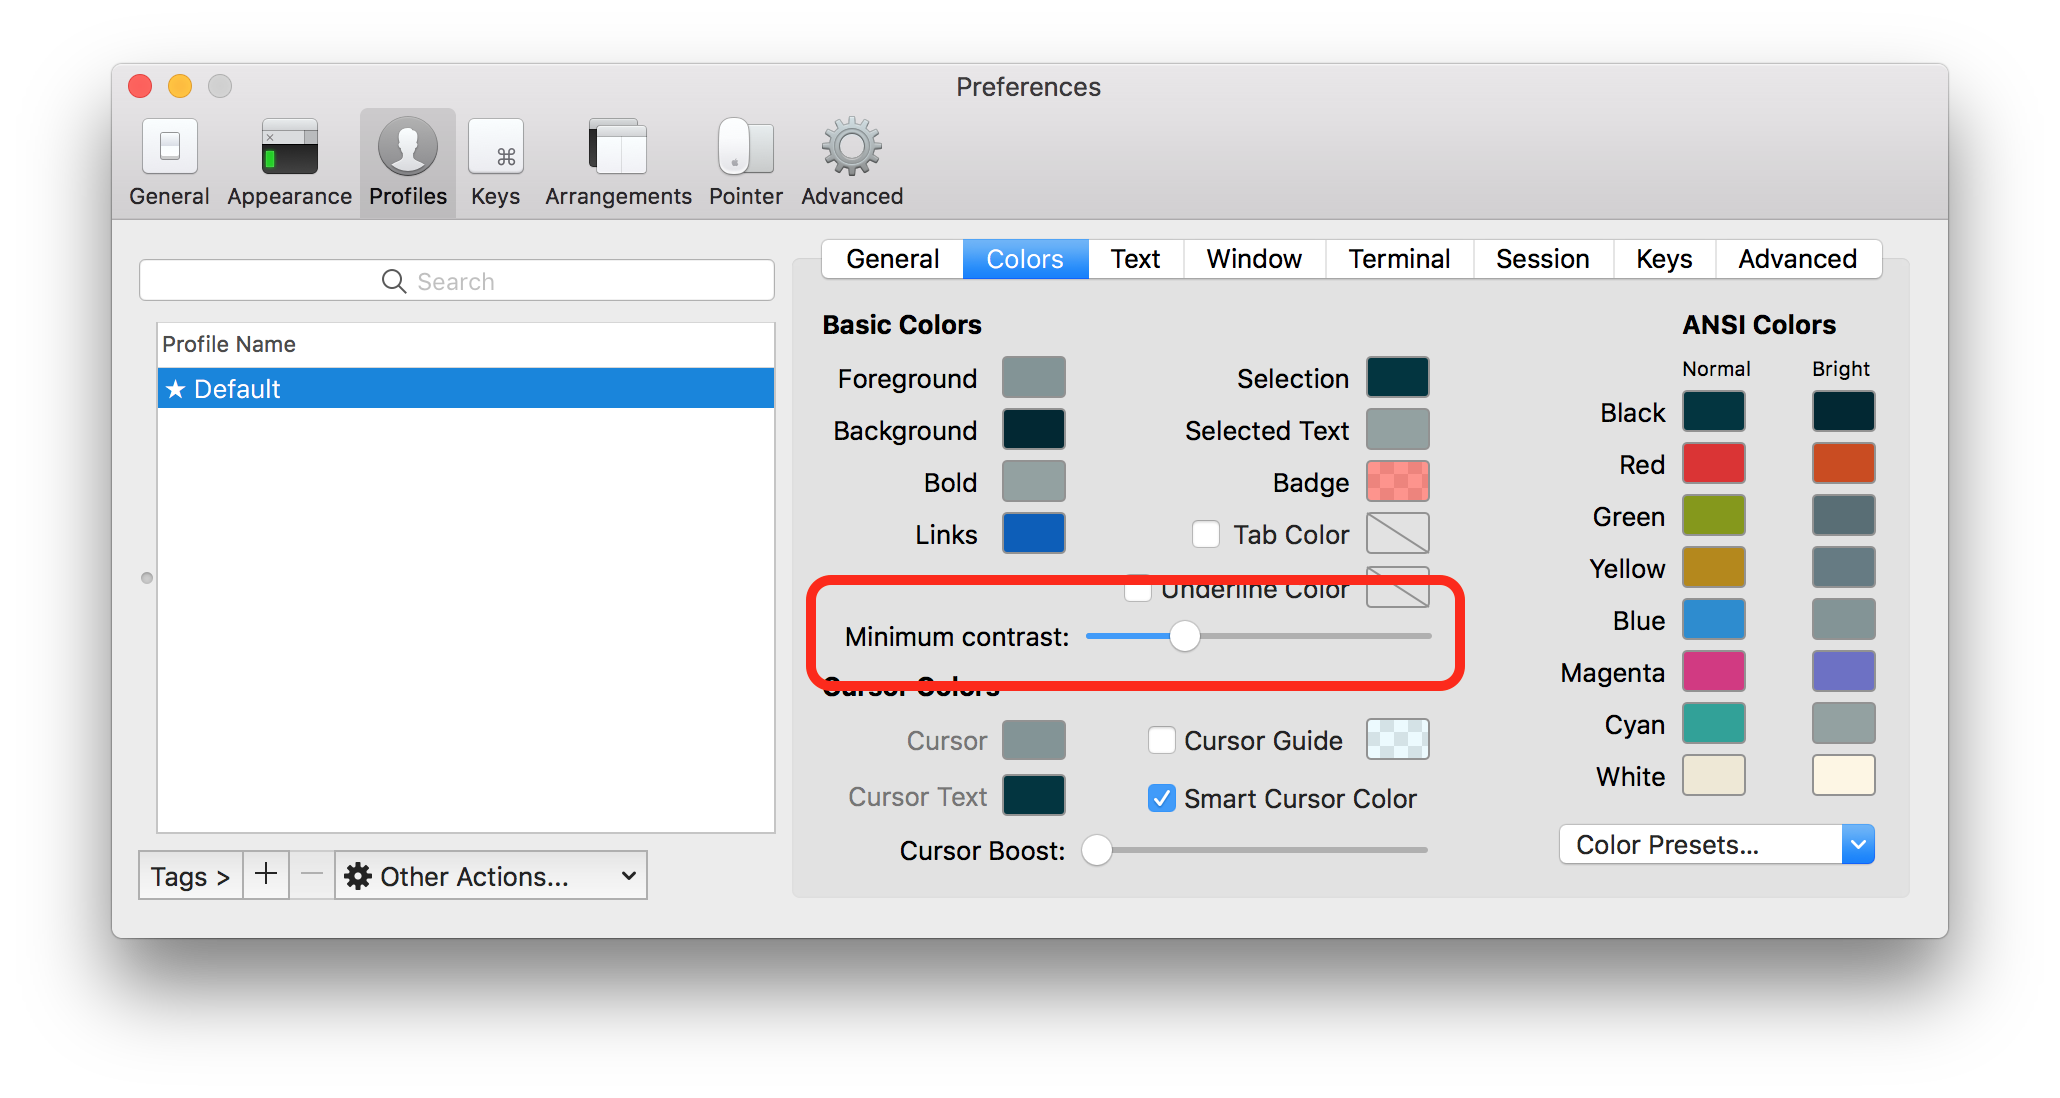Enable the Tab Color checkbox
Screen dimensions: 2060x1098
1206,534
